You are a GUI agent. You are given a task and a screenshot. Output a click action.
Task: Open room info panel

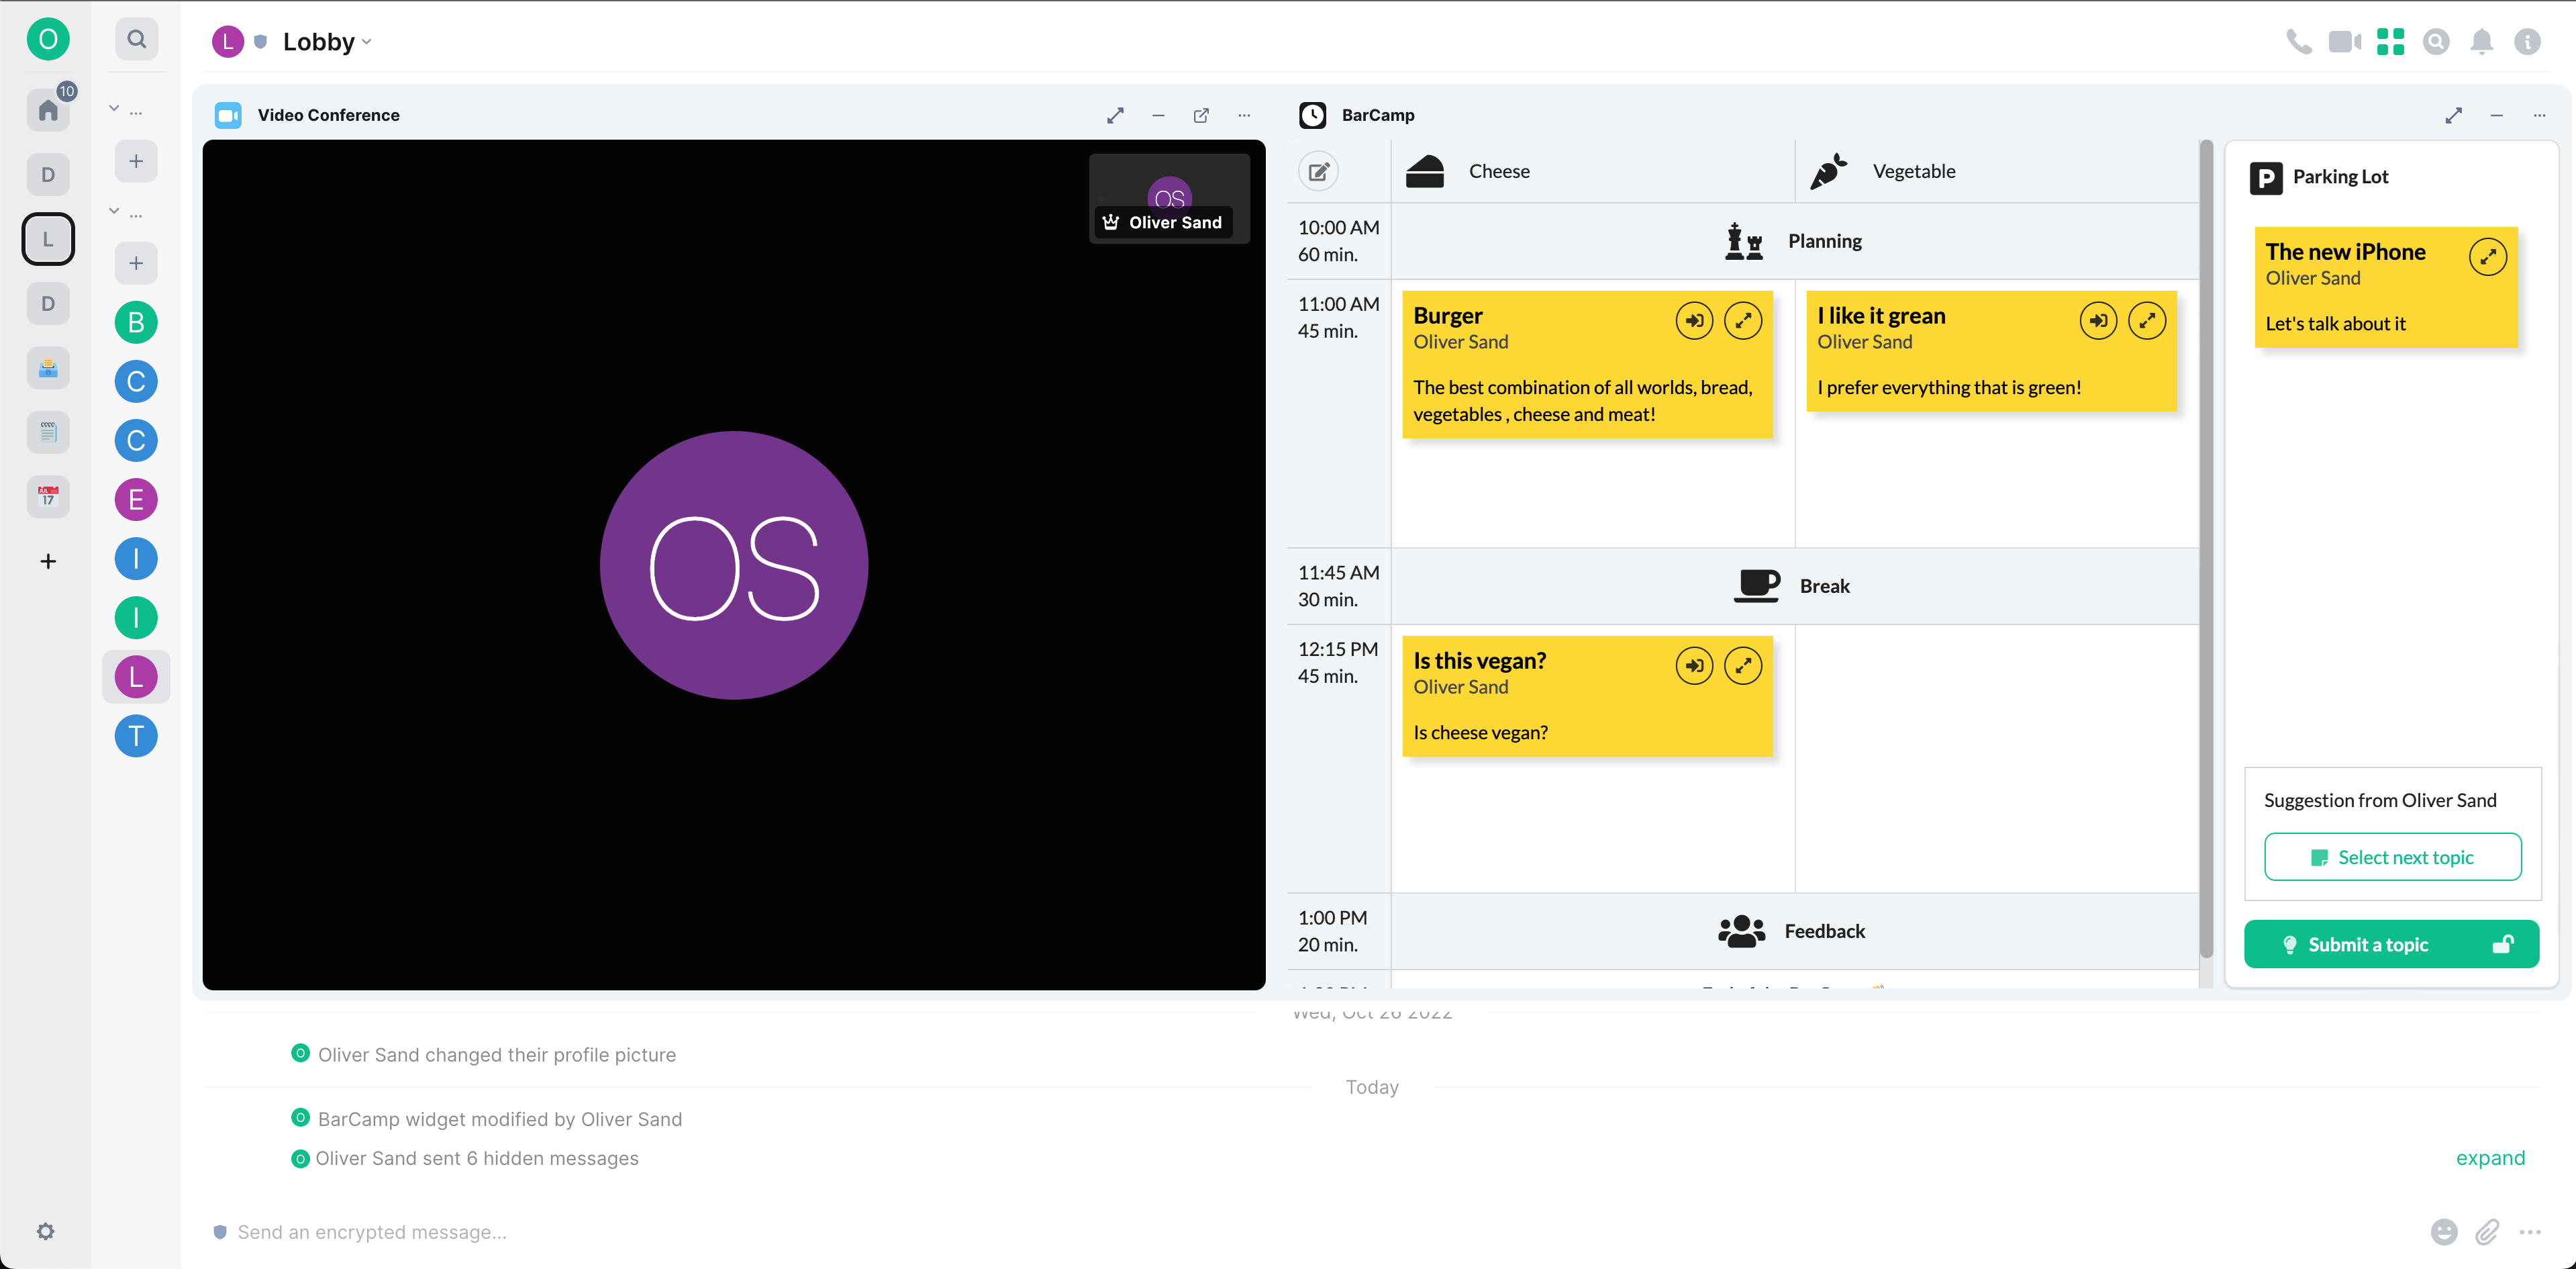coord(2527,41)
